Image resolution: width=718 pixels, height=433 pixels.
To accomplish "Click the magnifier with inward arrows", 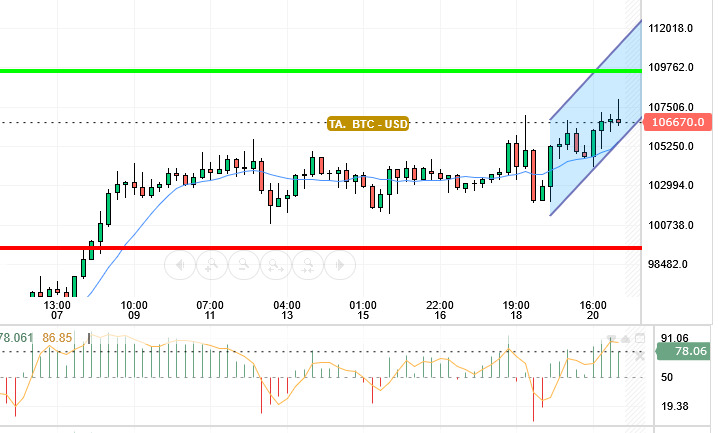I will point(308,265).
